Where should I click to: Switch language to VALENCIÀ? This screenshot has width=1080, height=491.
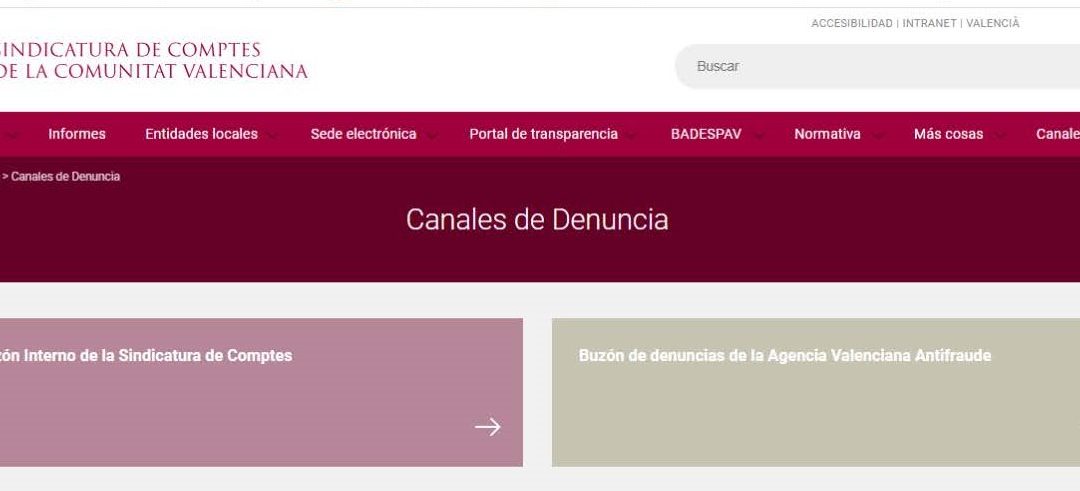[993, 23]
